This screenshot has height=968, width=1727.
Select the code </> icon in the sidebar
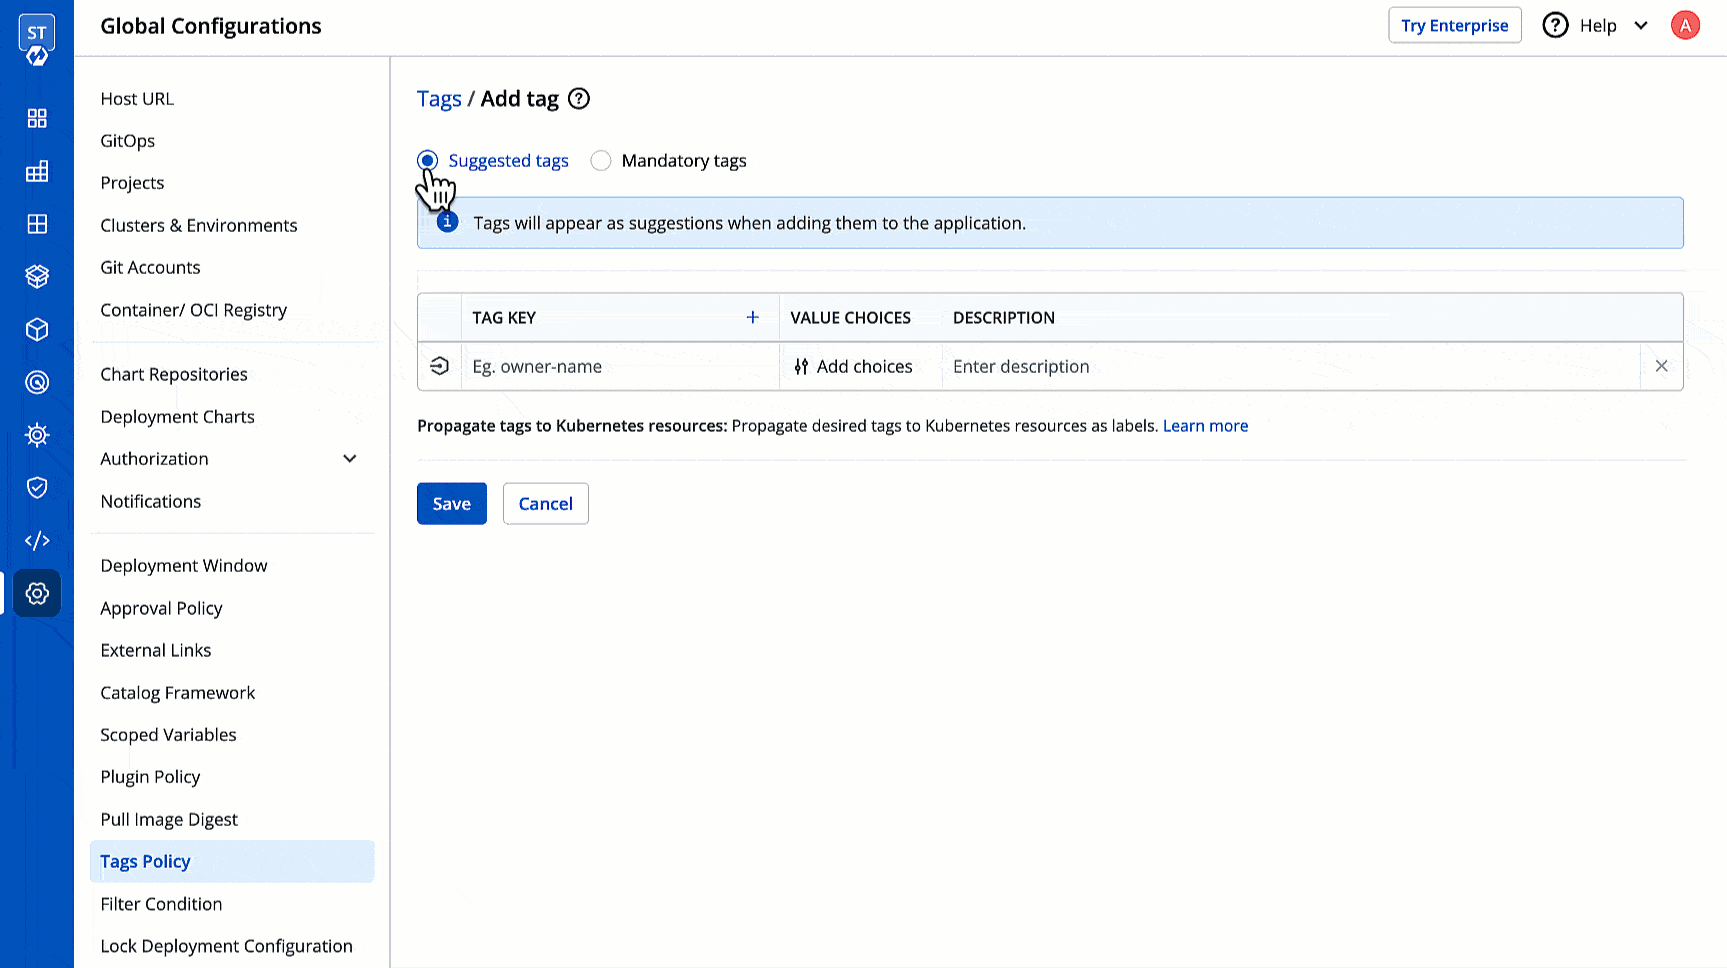37,540
